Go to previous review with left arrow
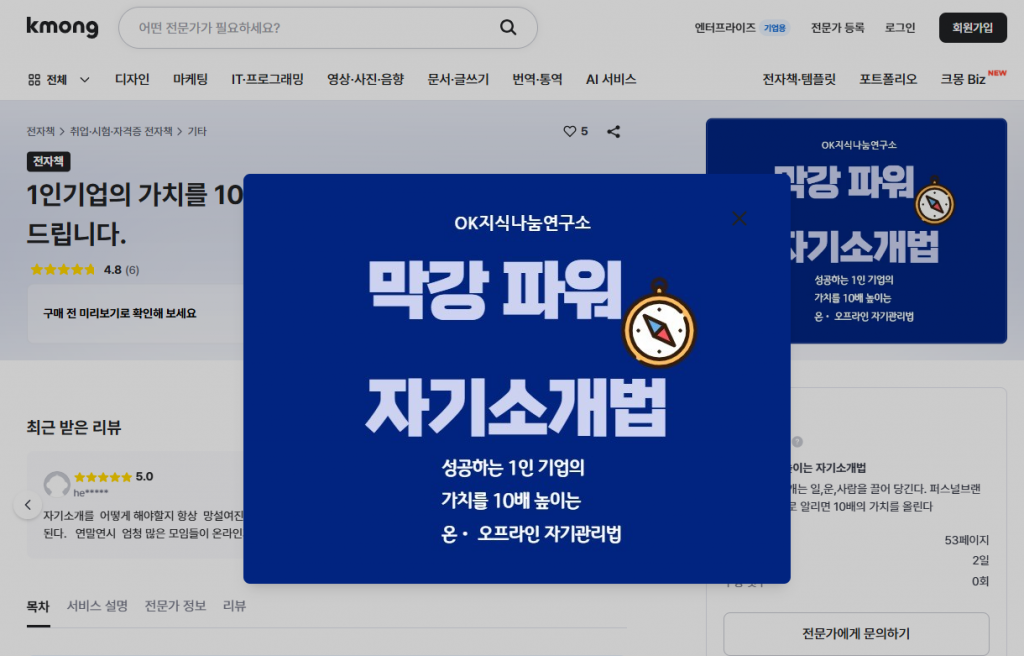Viewport: 1024px width, 656px height. tap(28, 505)
